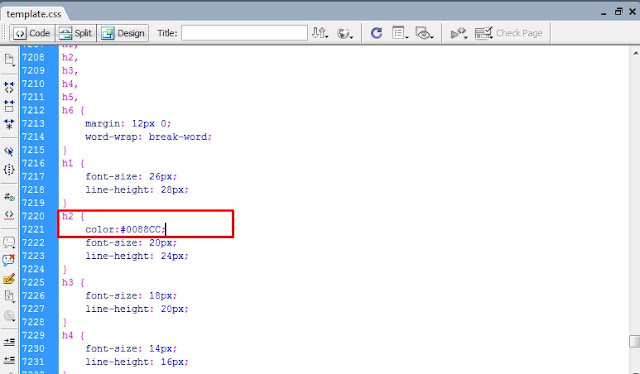Open the File Management arrows menu

point(320,33)
